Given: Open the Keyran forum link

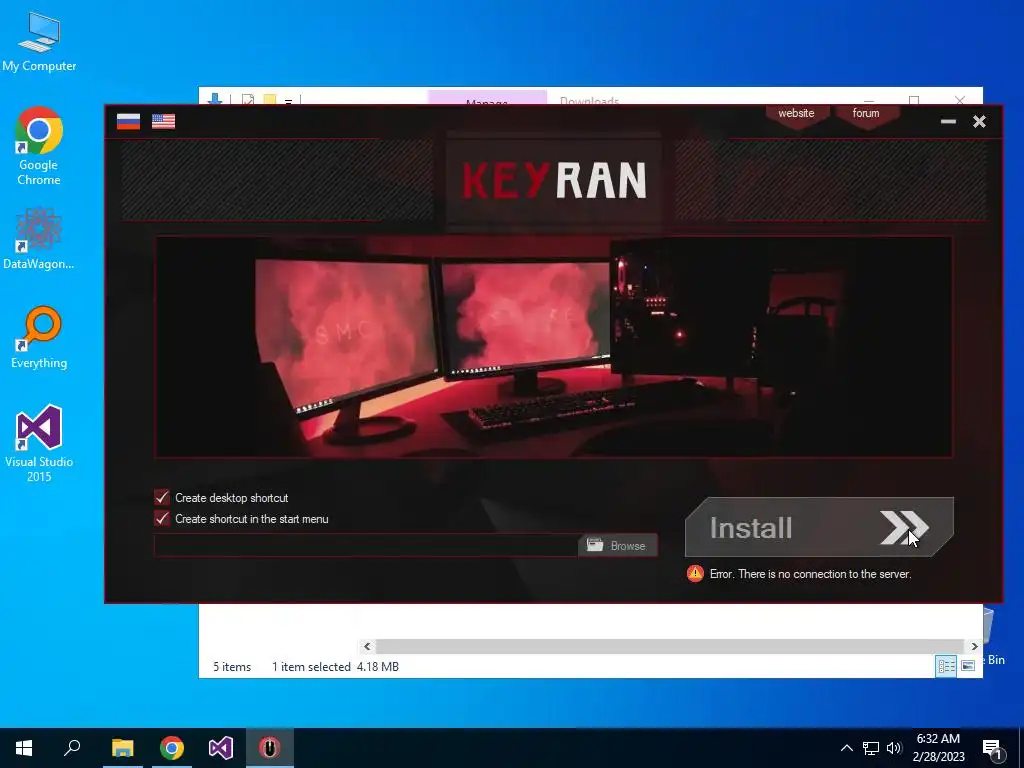Looking at the screenshot, I should pyautogui.click(x=866, y=114).
